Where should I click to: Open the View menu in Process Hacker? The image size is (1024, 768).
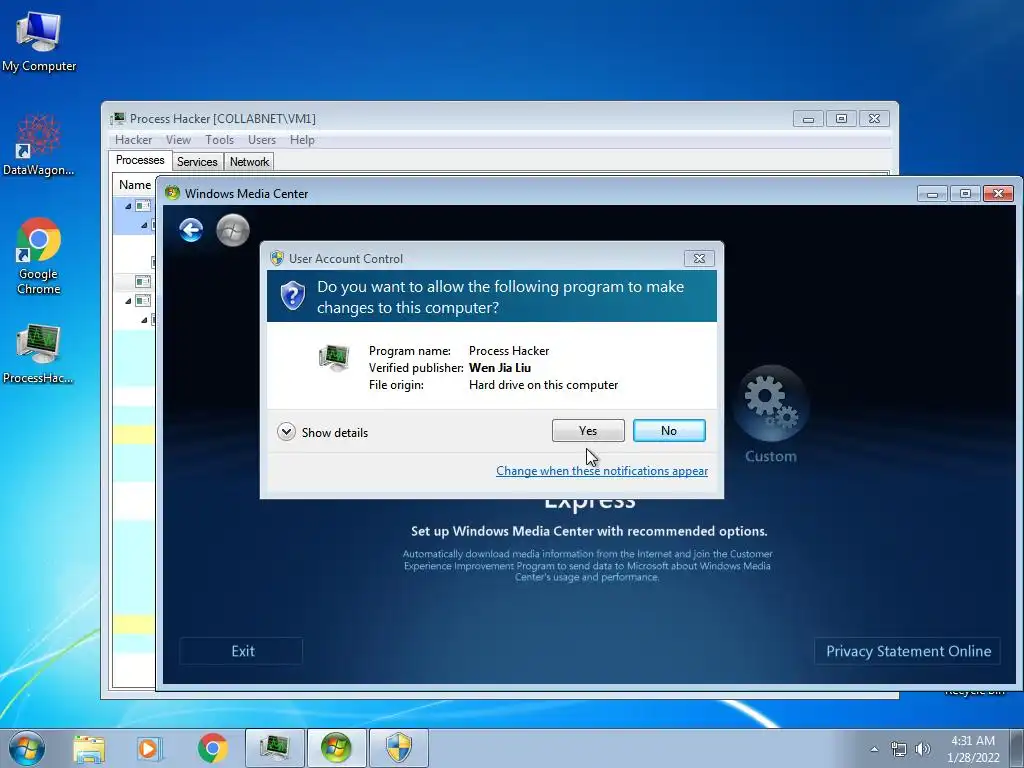click(178, 140)
